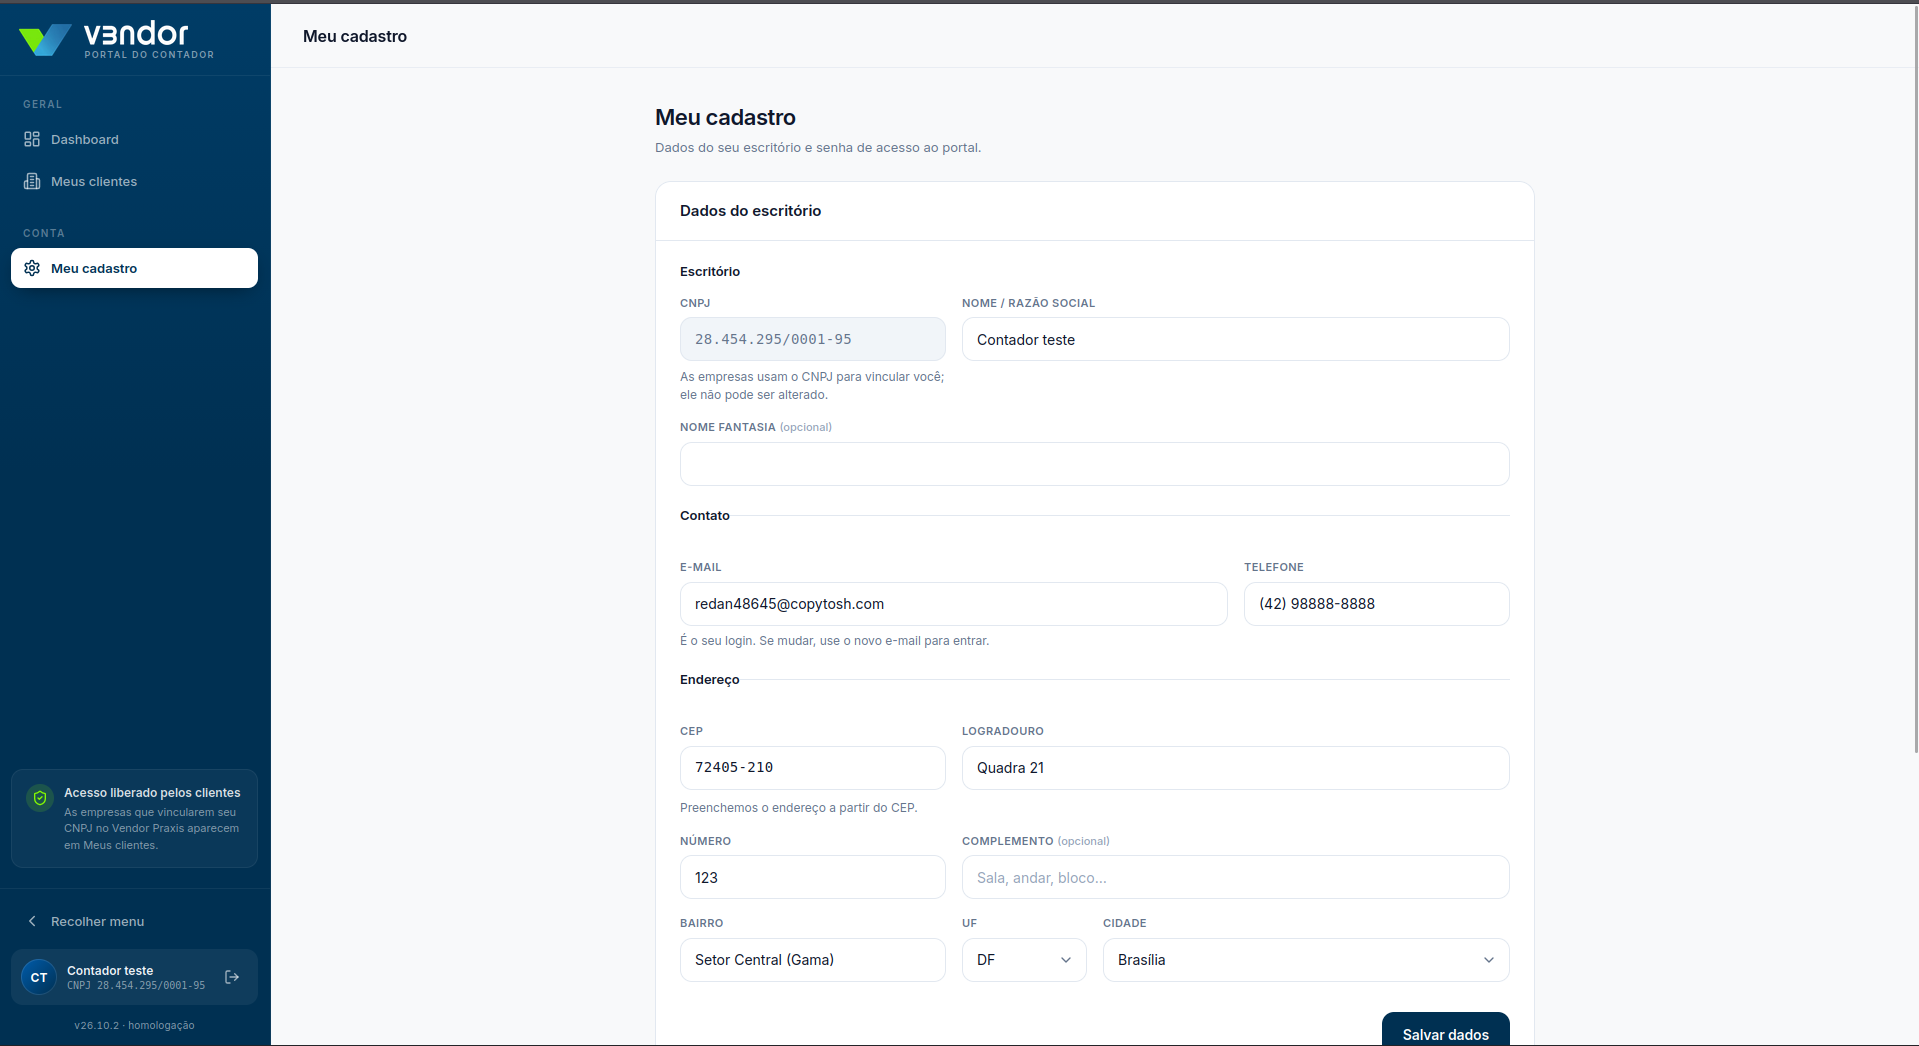
Task: Click the CT avatar badge
Action: pos(39,977)
